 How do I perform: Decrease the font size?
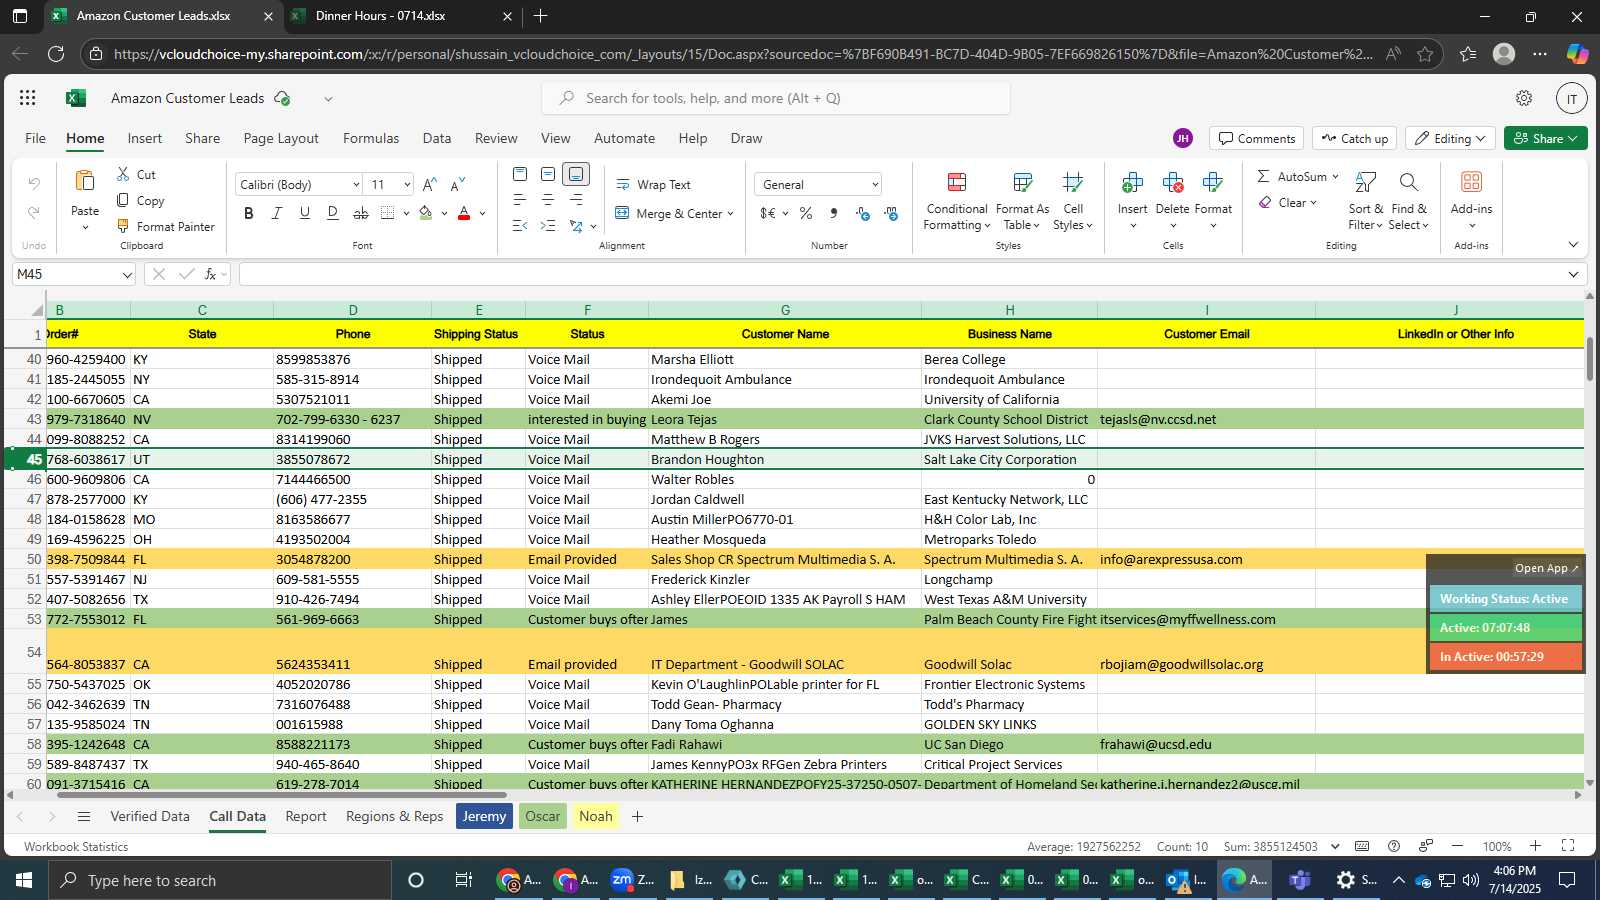(458, 184)
